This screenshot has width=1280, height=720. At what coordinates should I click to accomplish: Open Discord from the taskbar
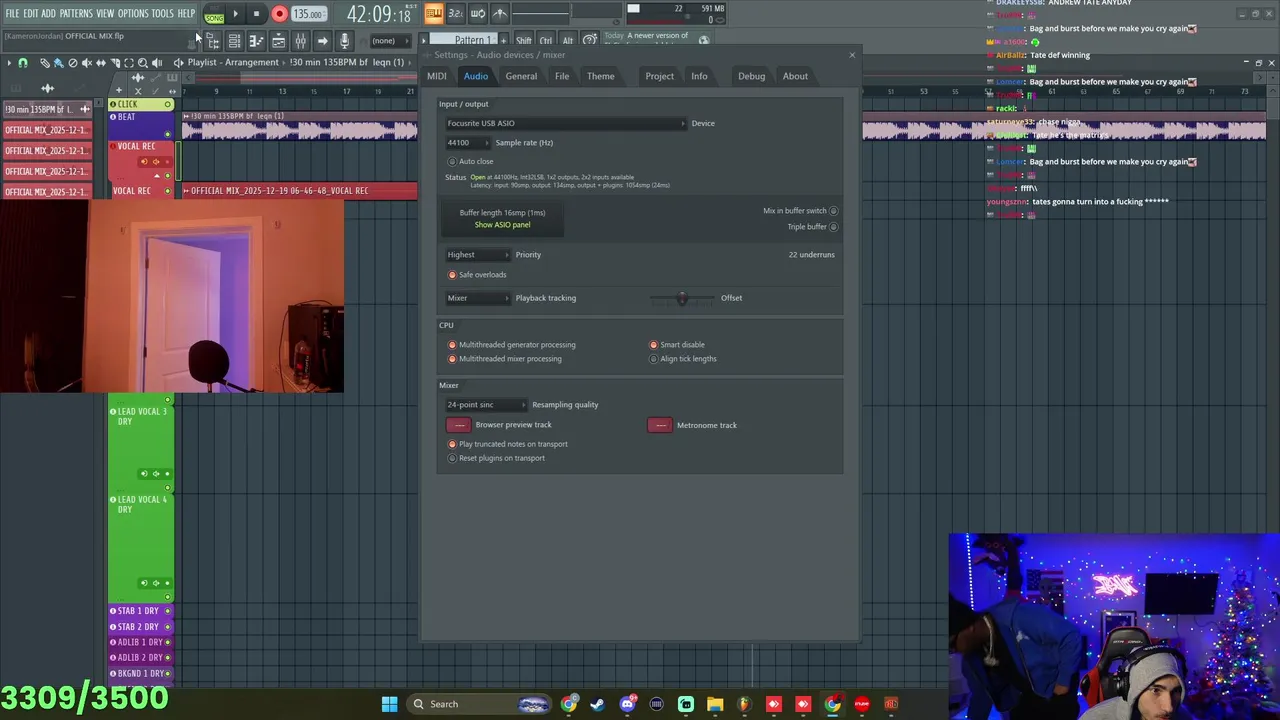tap(627, 704)
